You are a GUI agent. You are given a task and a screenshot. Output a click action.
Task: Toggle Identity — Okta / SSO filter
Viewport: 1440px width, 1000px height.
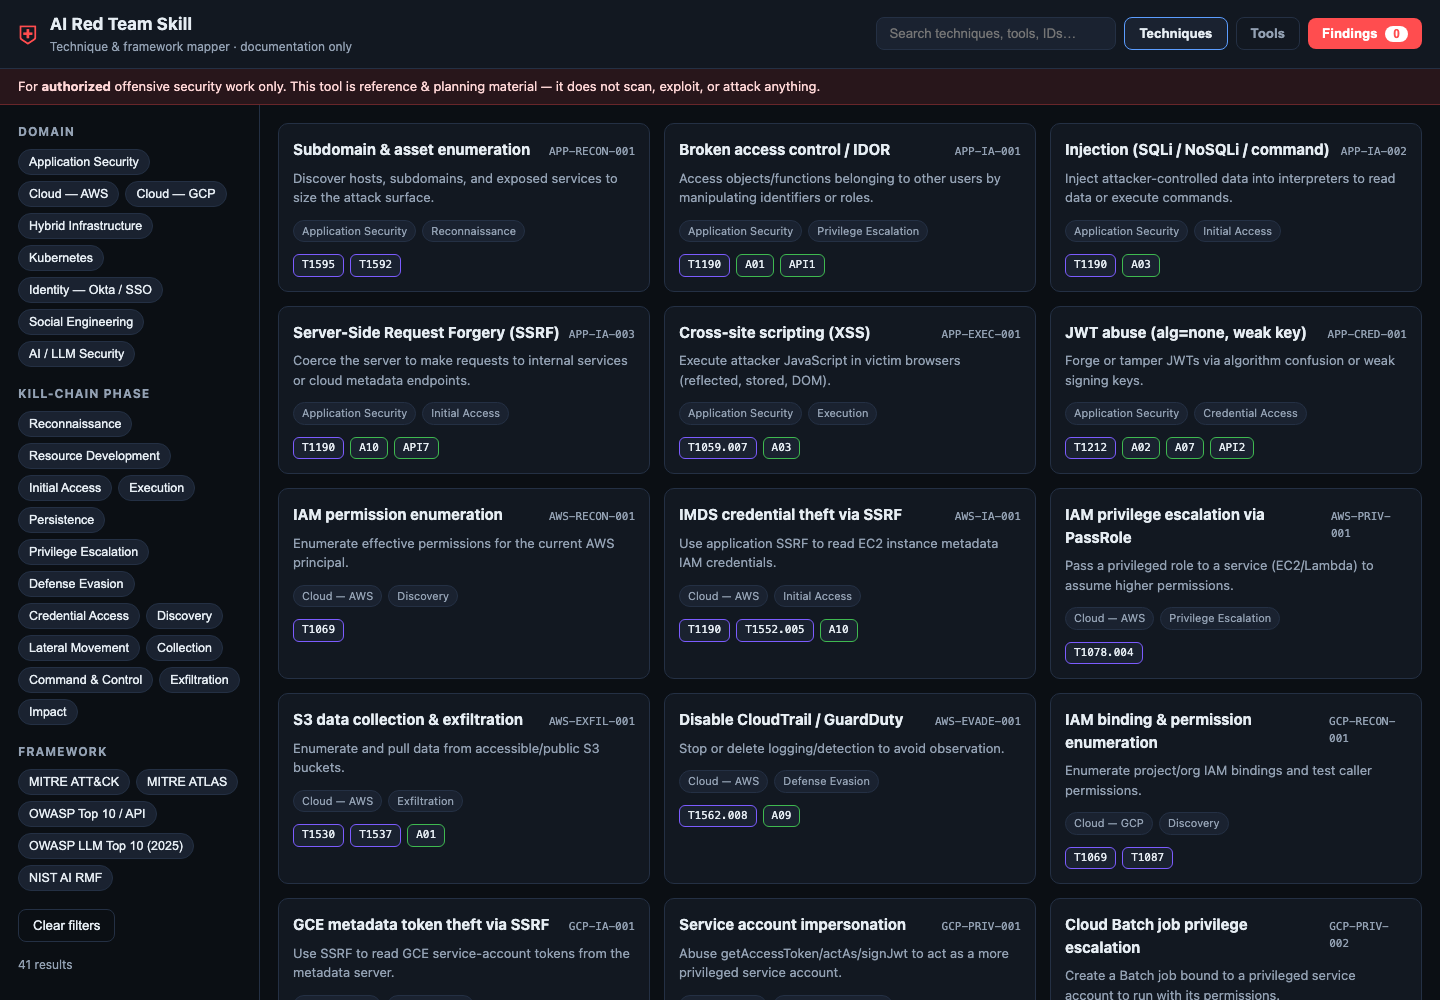[x=90, y=290]
